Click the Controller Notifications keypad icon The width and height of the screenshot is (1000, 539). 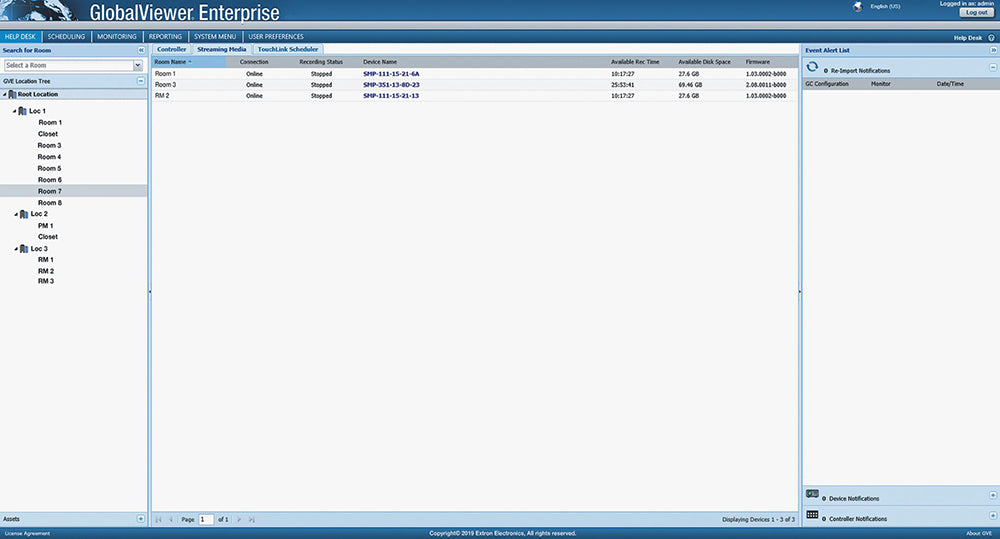pos(812,515)
